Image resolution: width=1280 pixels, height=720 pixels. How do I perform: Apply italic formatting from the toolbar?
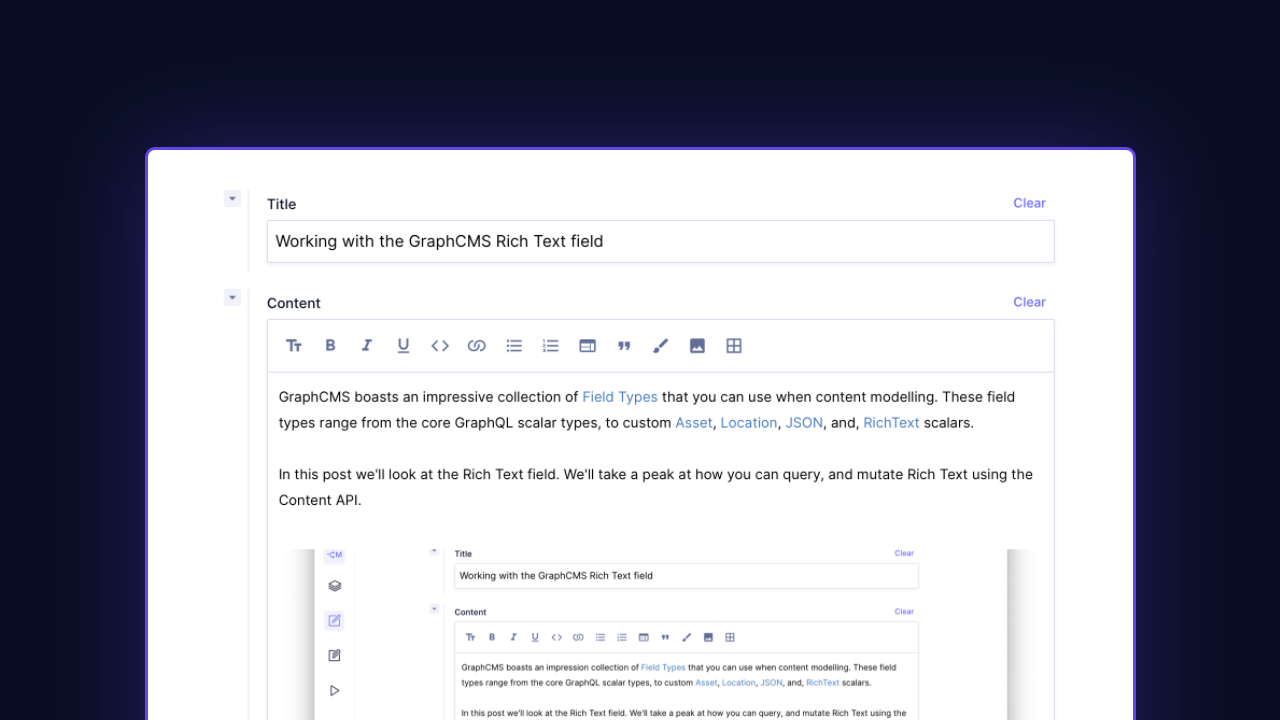coord(366,345)
